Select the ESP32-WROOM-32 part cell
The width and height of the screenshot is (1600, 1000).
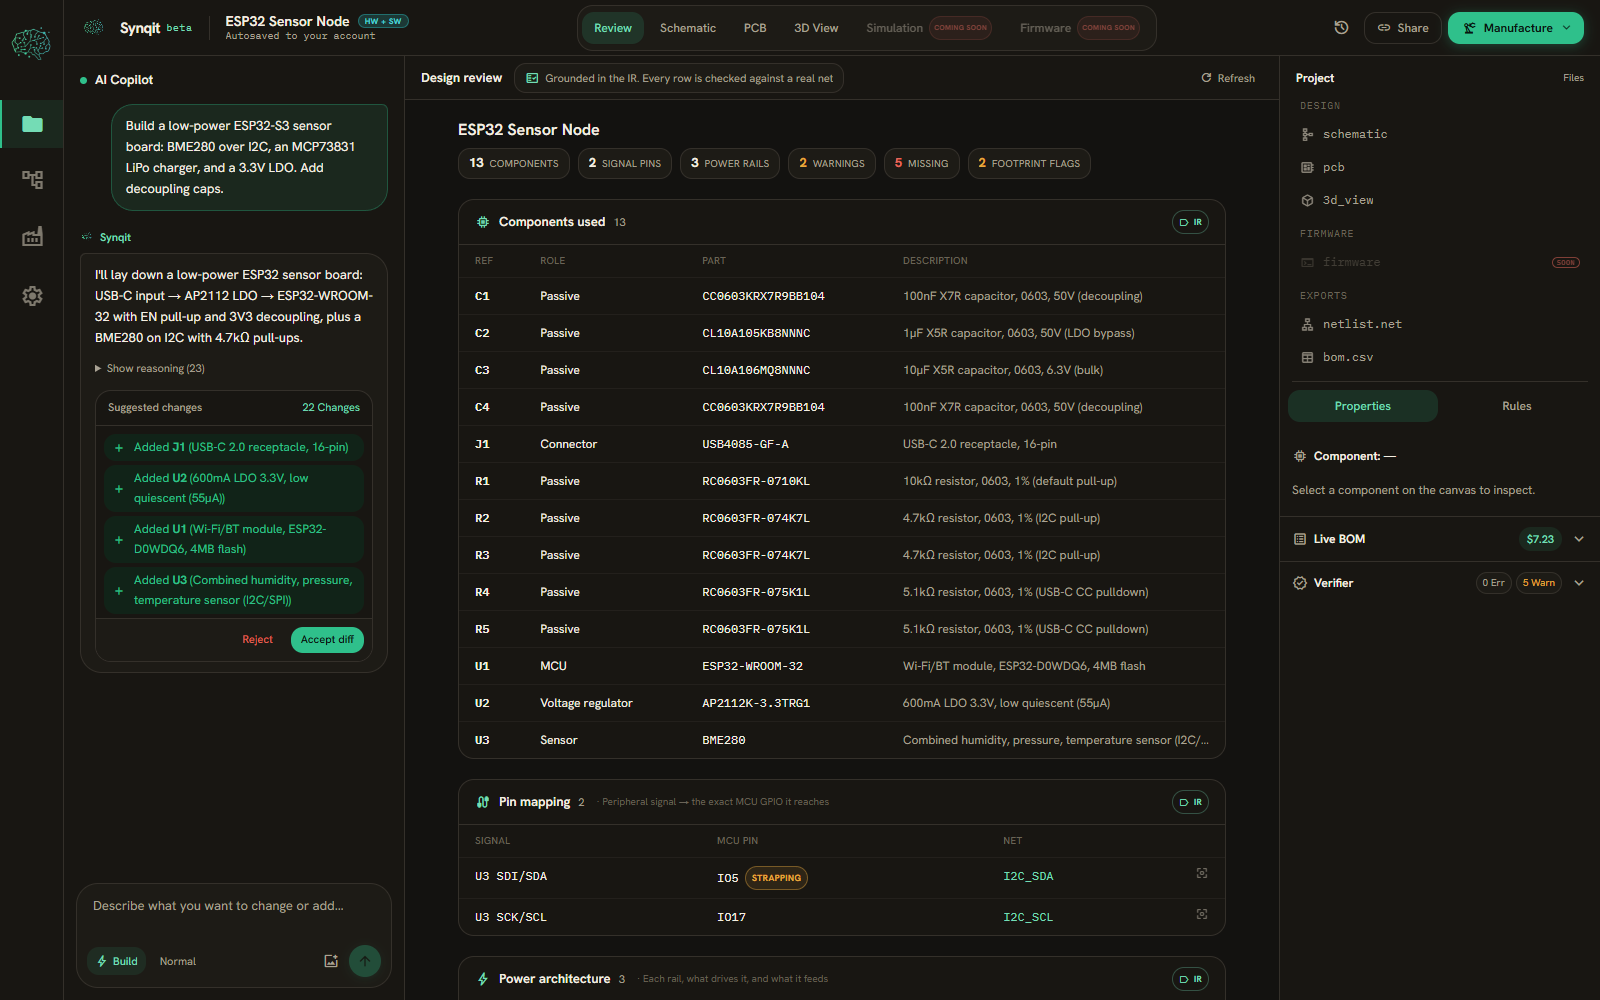click(x=753, y=666)
